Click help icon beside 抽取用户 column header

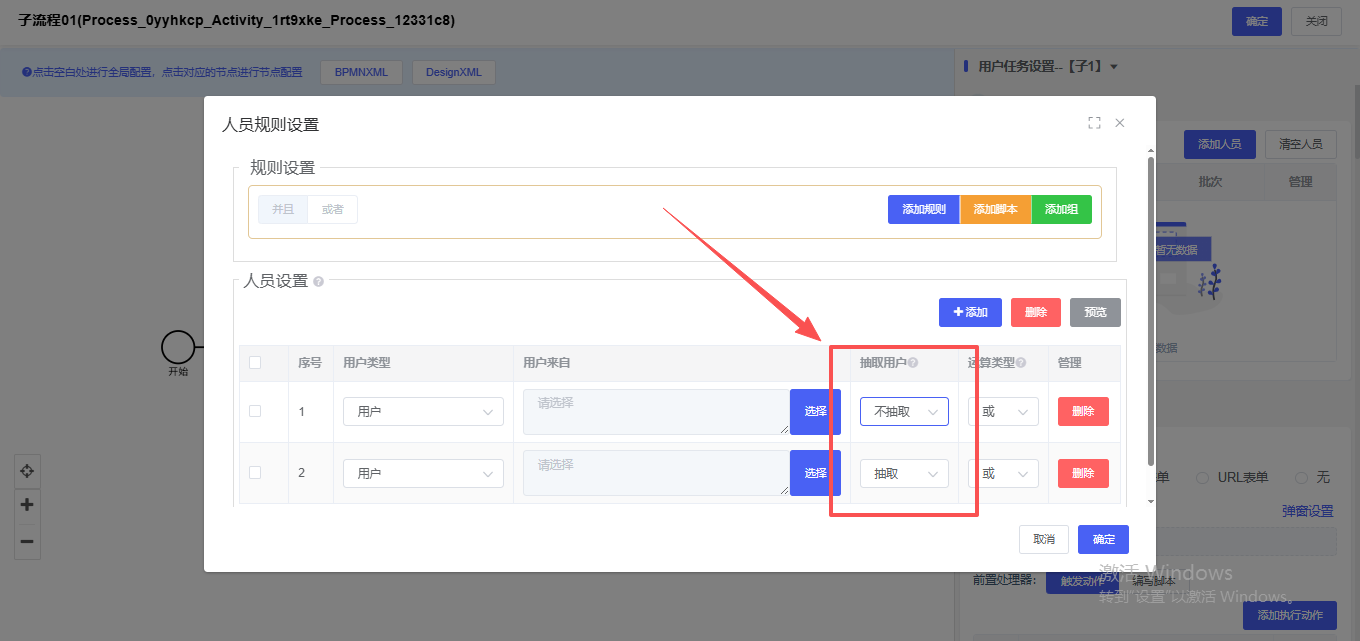(913, 363)
